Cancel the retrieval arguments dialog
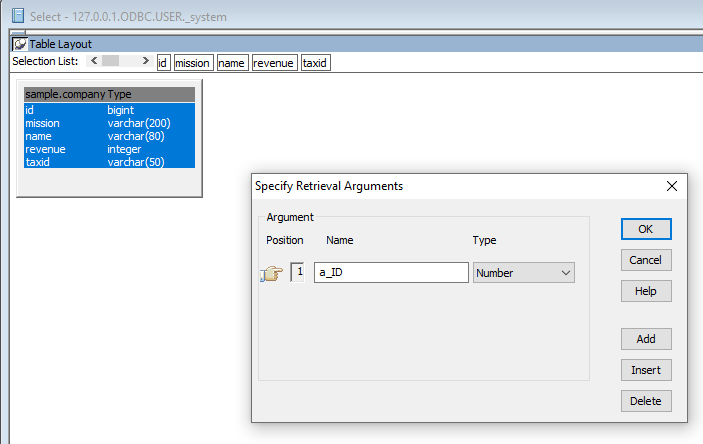Image resolution: width=703 pixels, height=444 pixels. coord(645,260)
